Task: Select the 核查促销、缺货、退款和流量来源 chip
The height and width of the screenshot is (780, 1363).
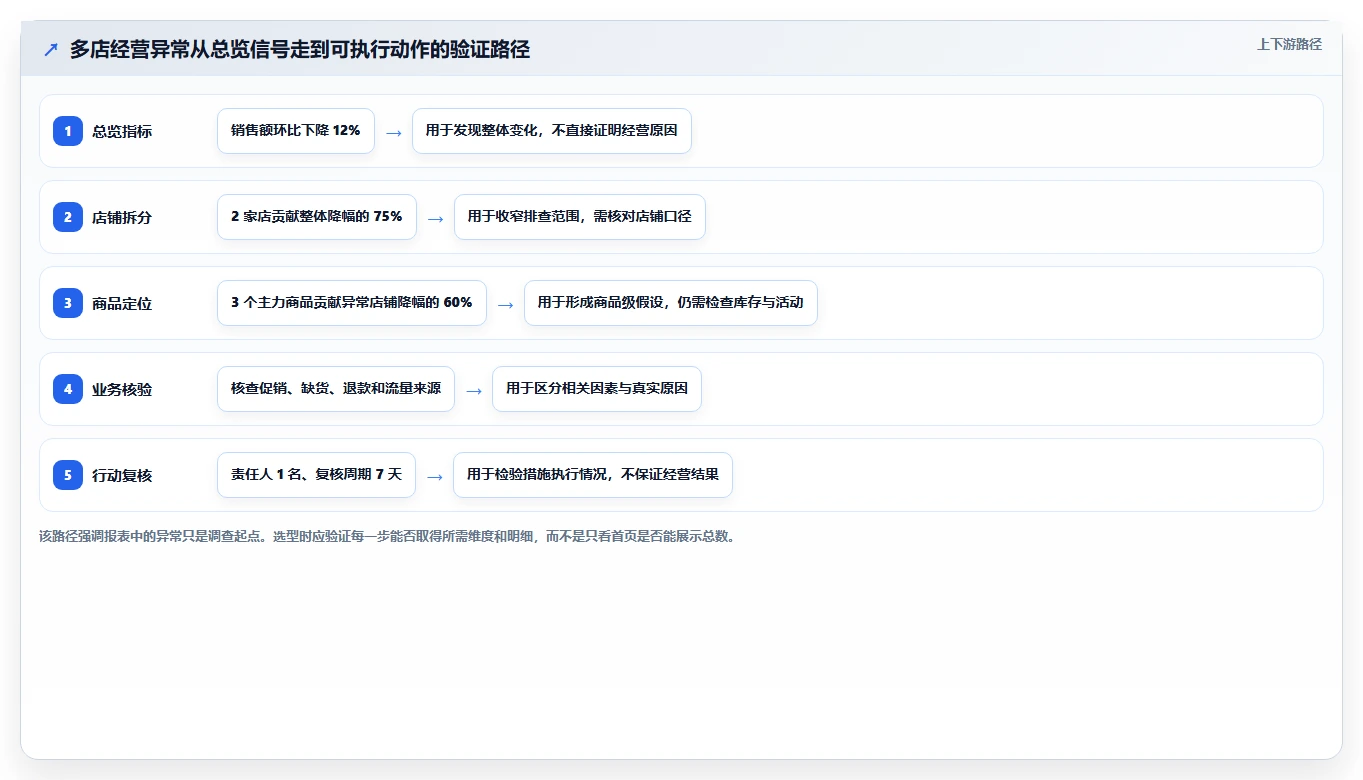Action: click(x=336, y=389)
